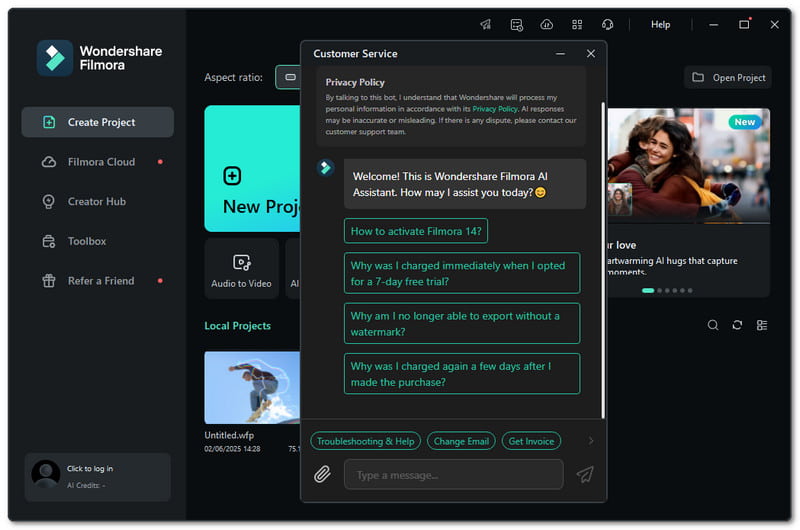This screenshot has width=800, height=530.
Task: Open the Help menu
Action: click(660, 24)
